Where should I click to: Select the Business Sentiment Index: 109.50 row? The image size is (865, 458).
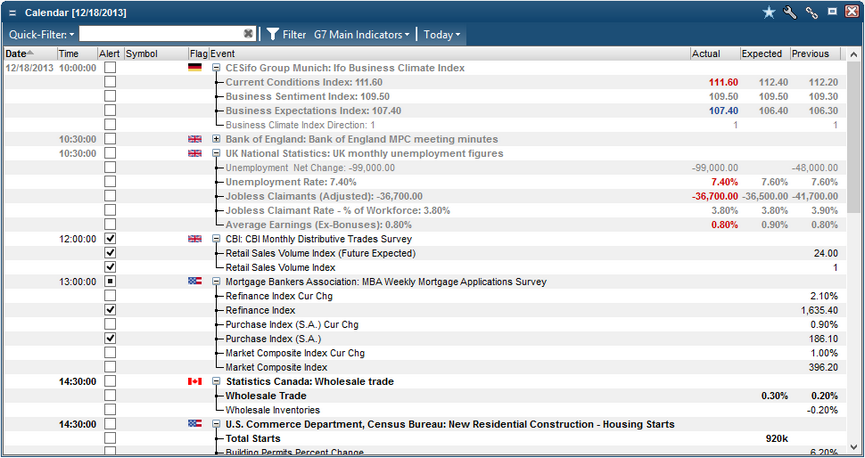pos(424,96)
